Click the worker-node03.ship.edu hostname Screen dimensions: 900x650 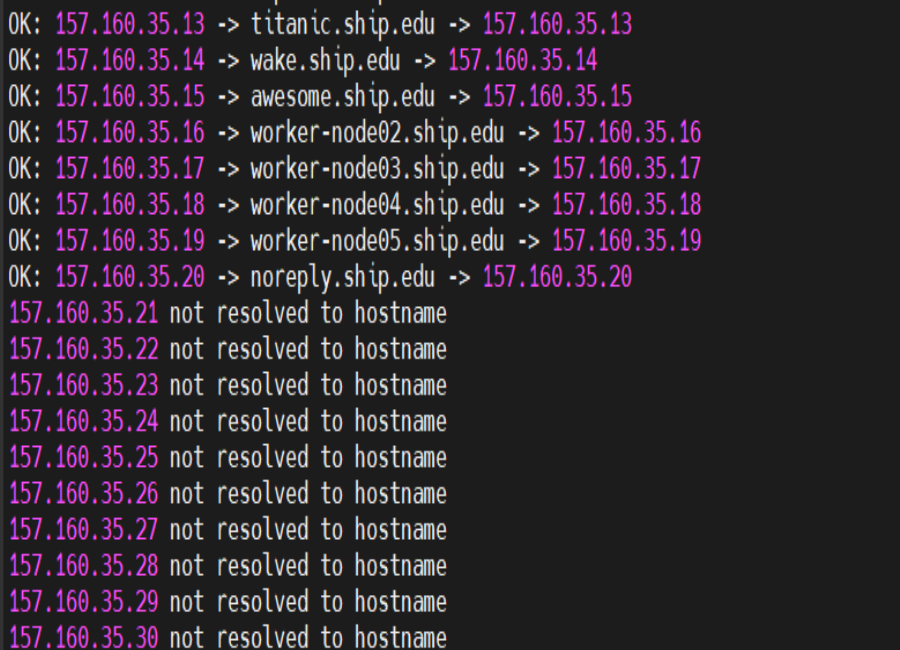click(377, 168)
